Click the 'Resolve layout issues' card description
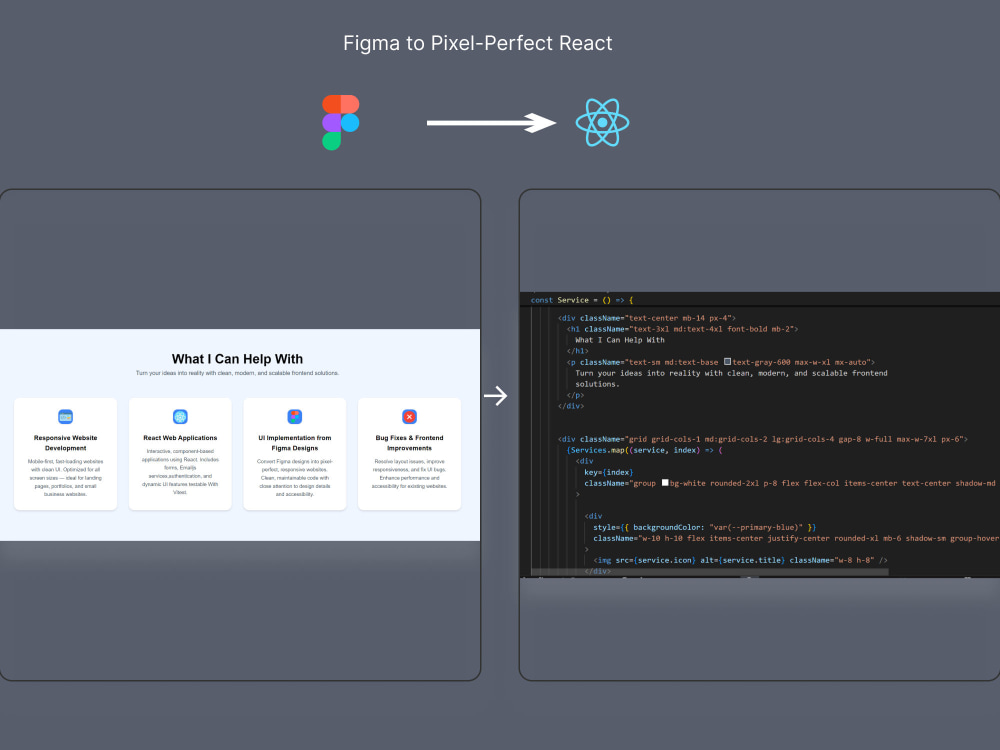This screenshot has width=1000, height=750. coord(409,474)
